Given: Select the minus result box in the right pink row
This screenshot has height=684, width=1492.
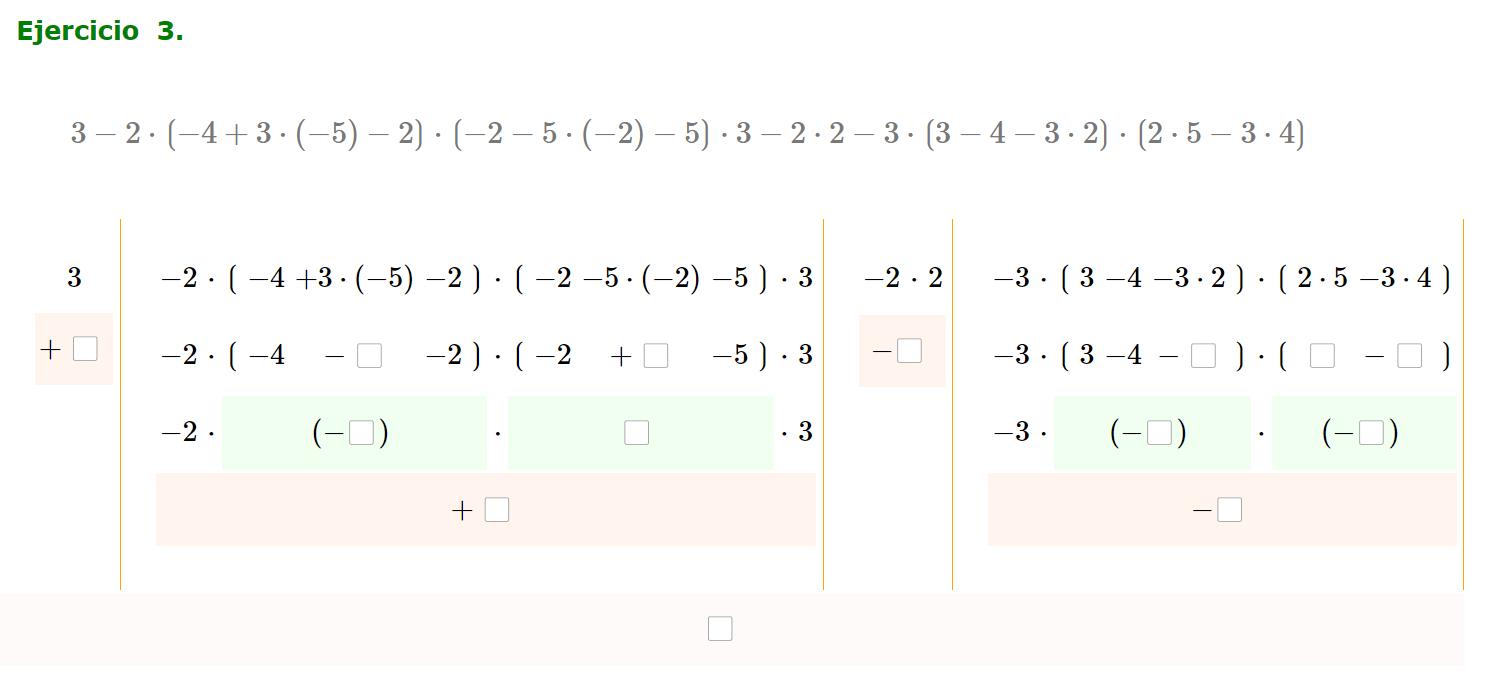Looking at the screenshot, I should [x=1229, y=510].
